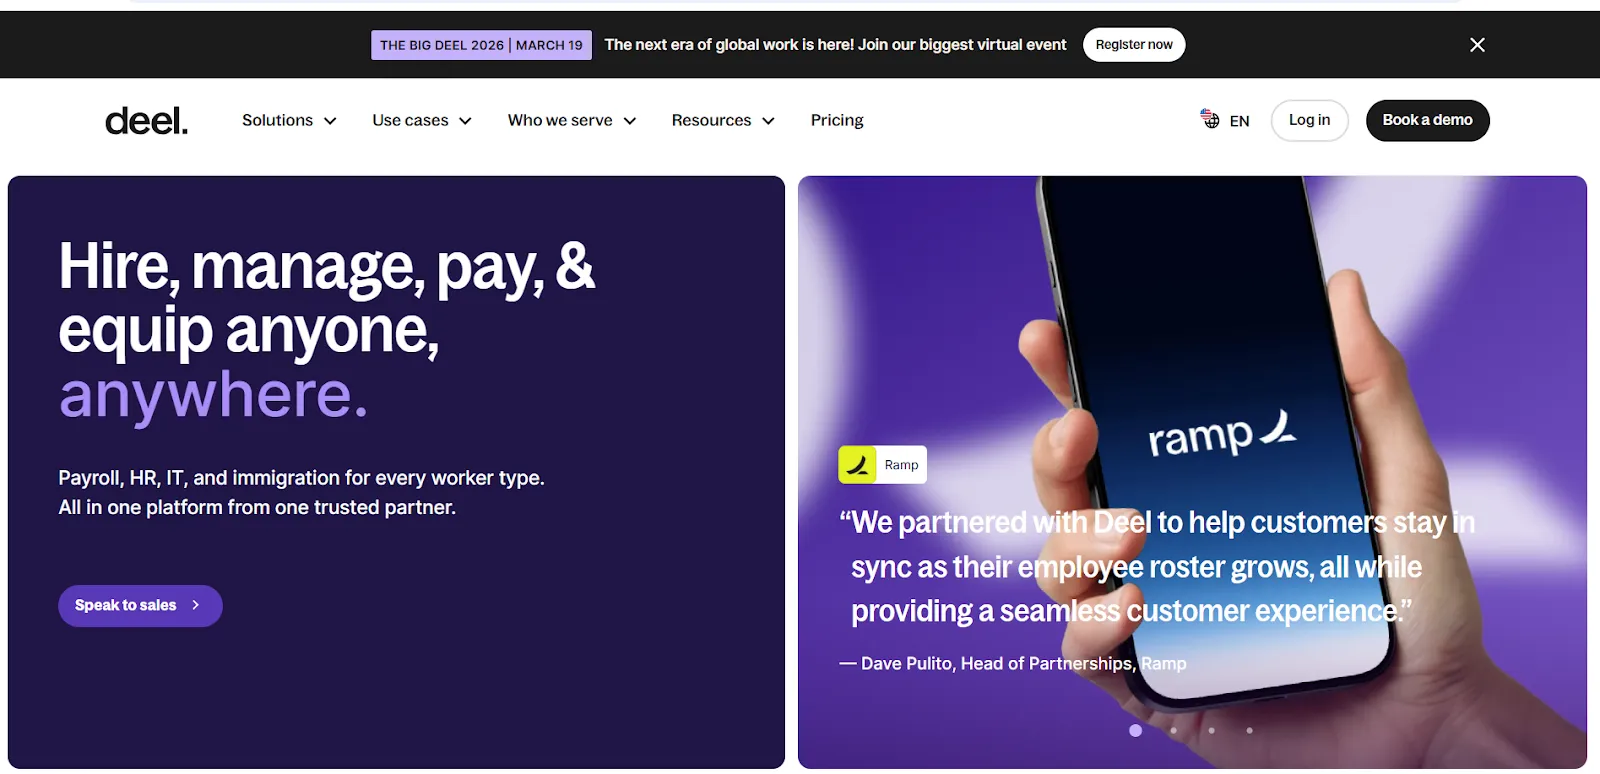The image size is (1600, 774).
Task: Select the first active carousel dot
Action: (1135, 730)
